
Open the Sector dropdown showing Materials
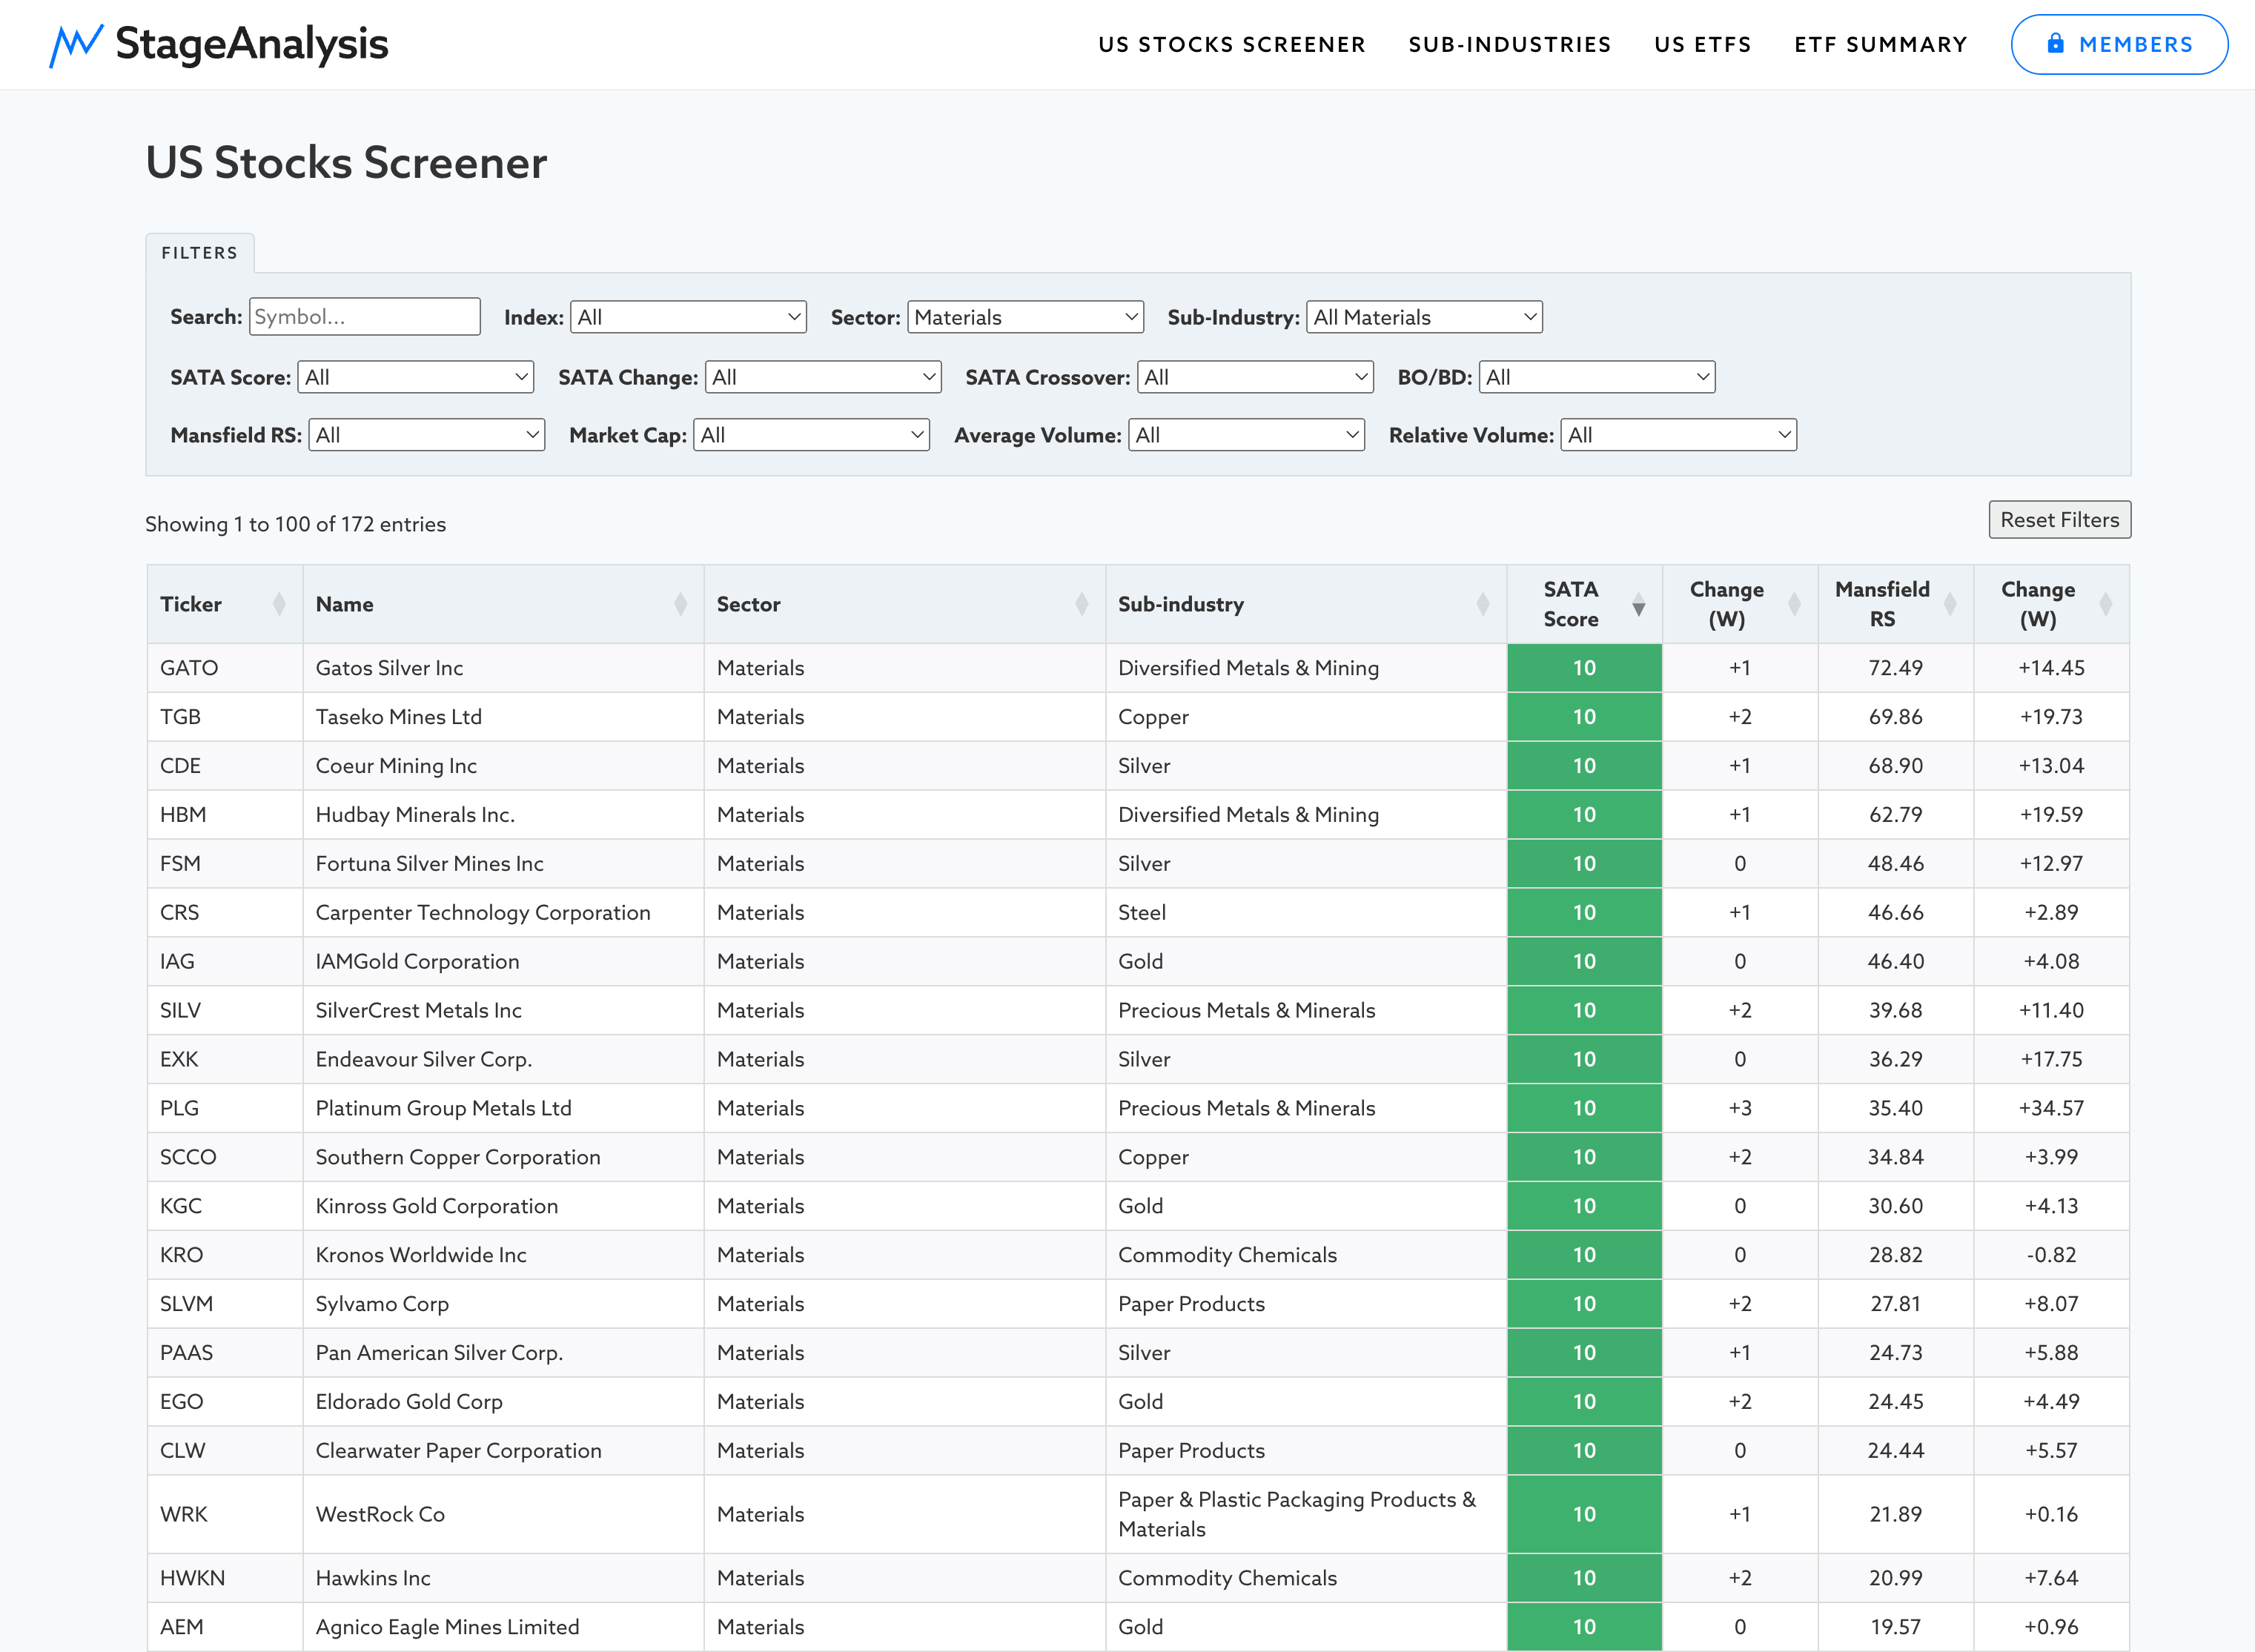click(1025, 317)
